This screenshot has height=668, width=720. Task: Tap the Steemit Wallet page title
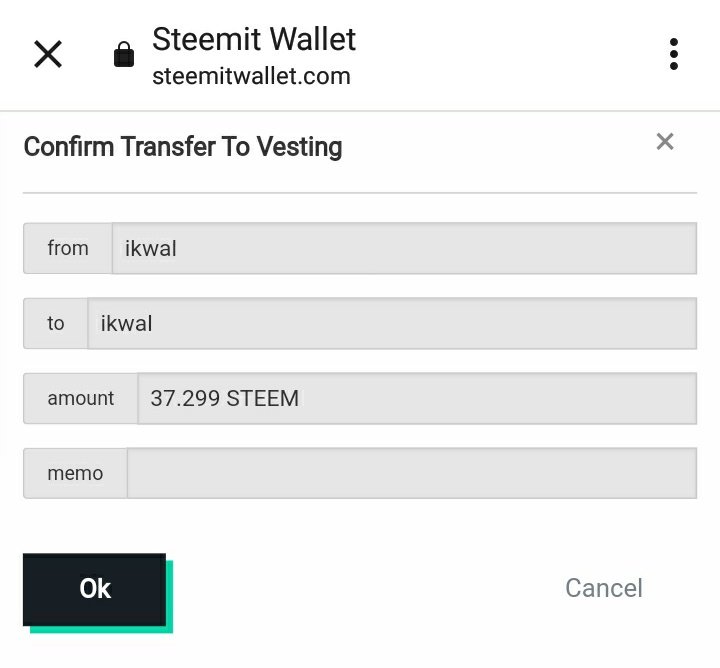point(254,39)
